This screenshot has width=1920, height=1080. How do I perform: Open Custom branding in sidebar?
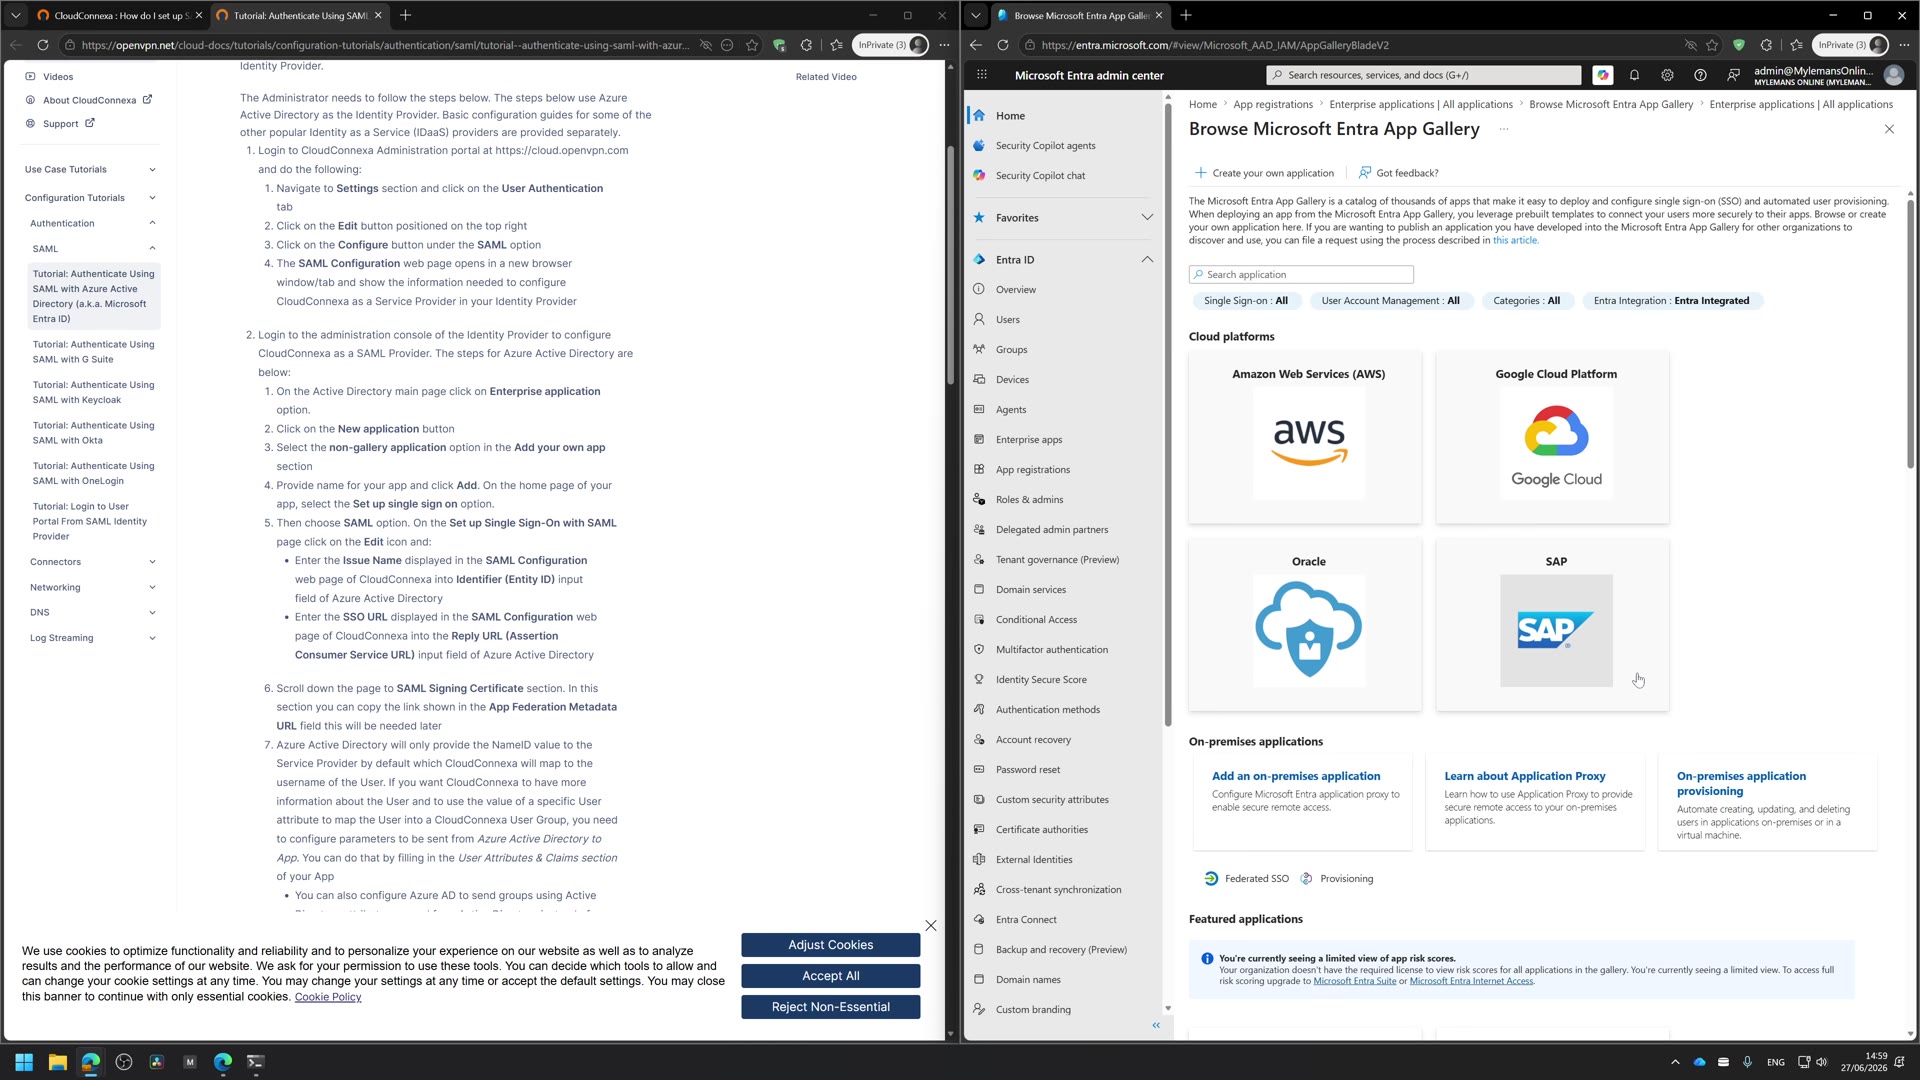(x=1033, y=1010)
